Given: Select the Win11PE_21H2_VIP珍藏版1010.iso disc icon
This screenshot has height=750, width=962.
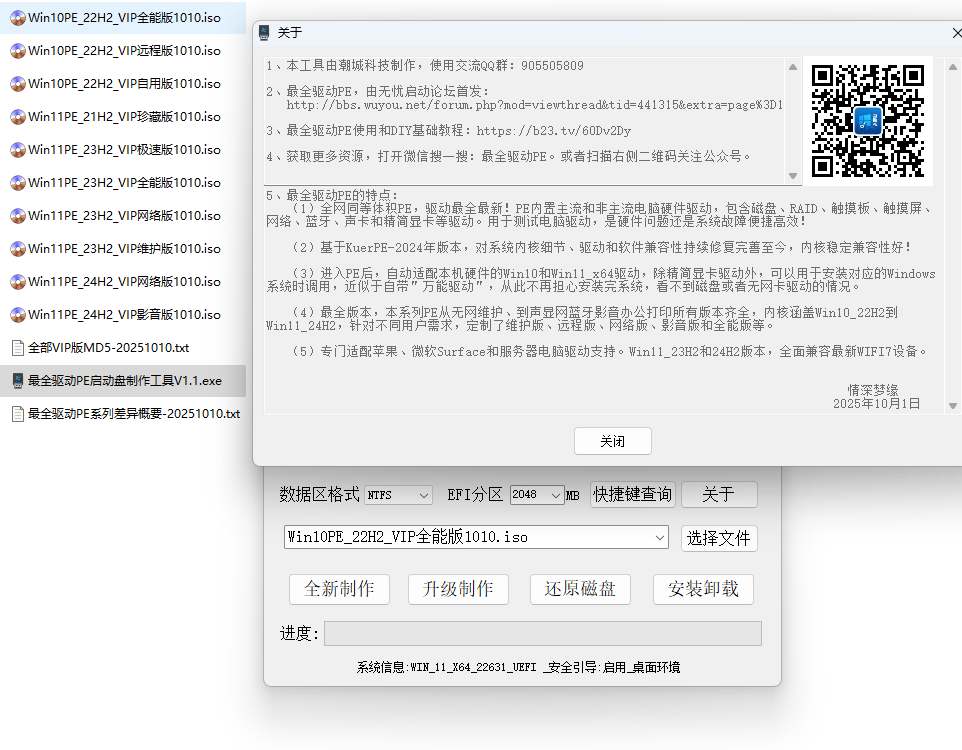Looking at the screenshot, I should pyautogui.click(x=18, y=116).
